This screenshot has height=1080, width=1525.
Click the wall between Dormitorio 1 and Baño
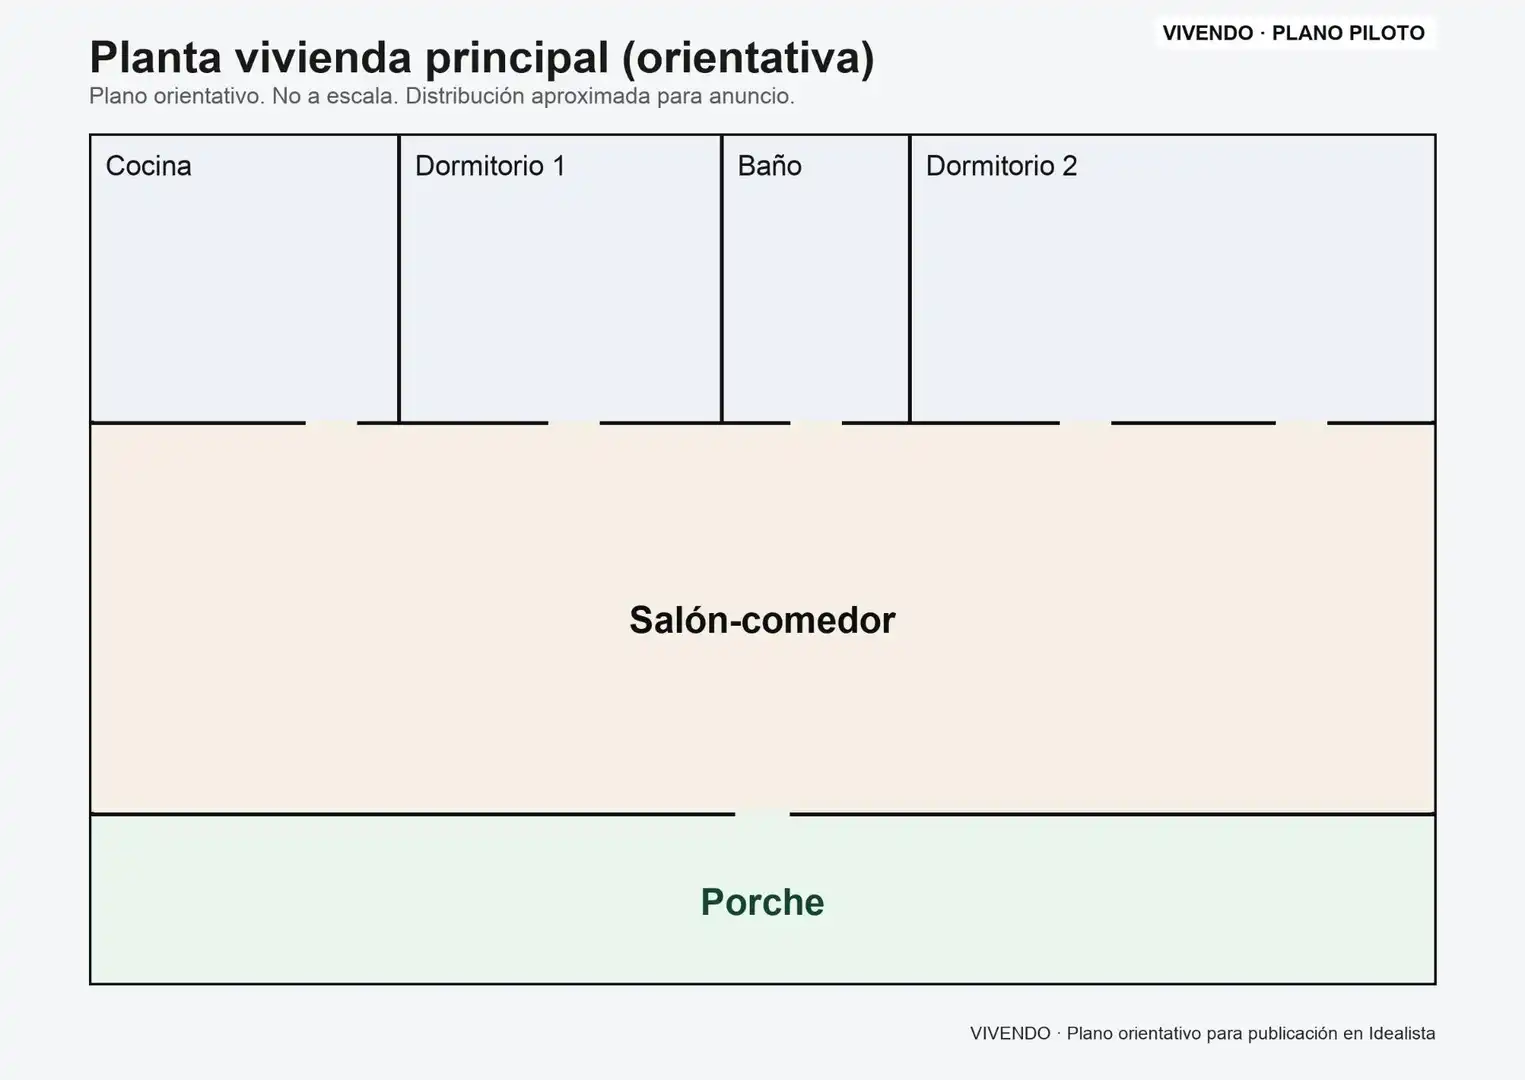[721, 279]
